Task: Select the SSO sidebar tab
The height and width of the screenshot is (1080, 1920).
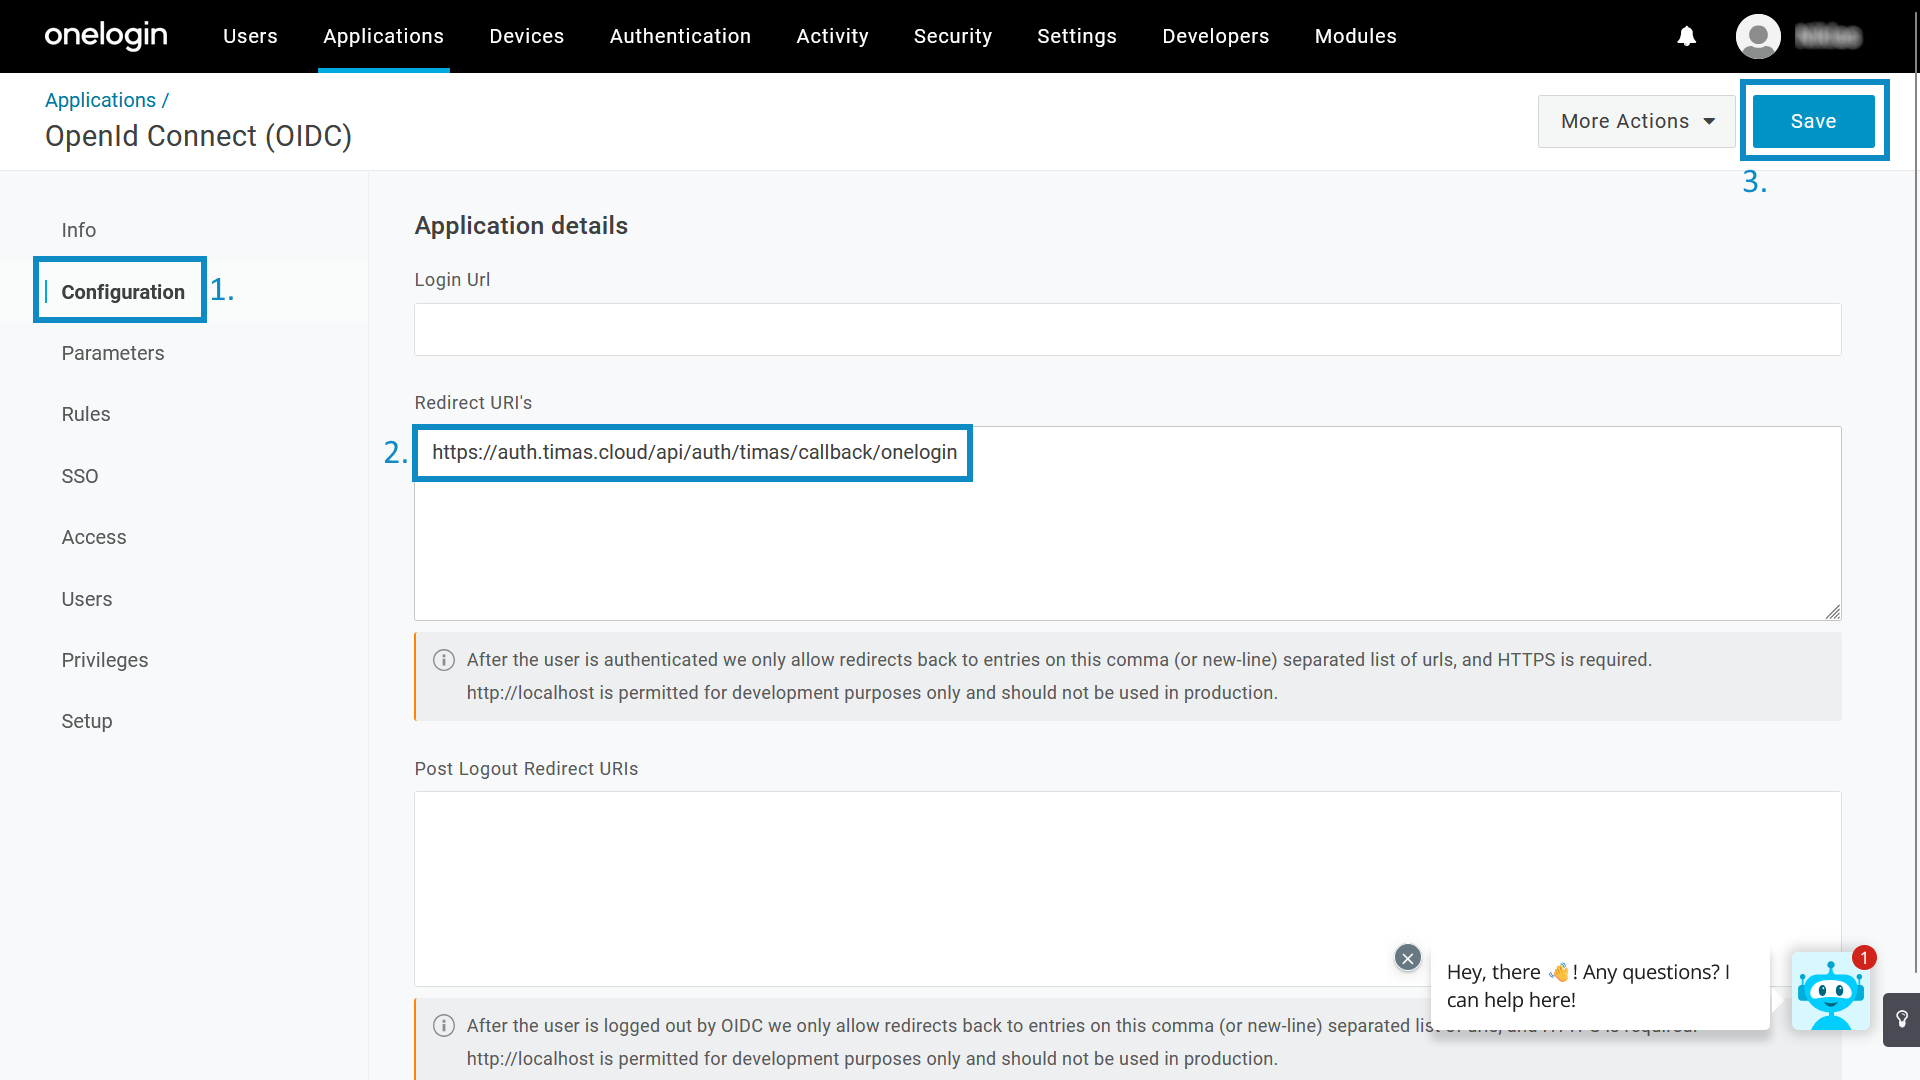Action: click(80, 476)
